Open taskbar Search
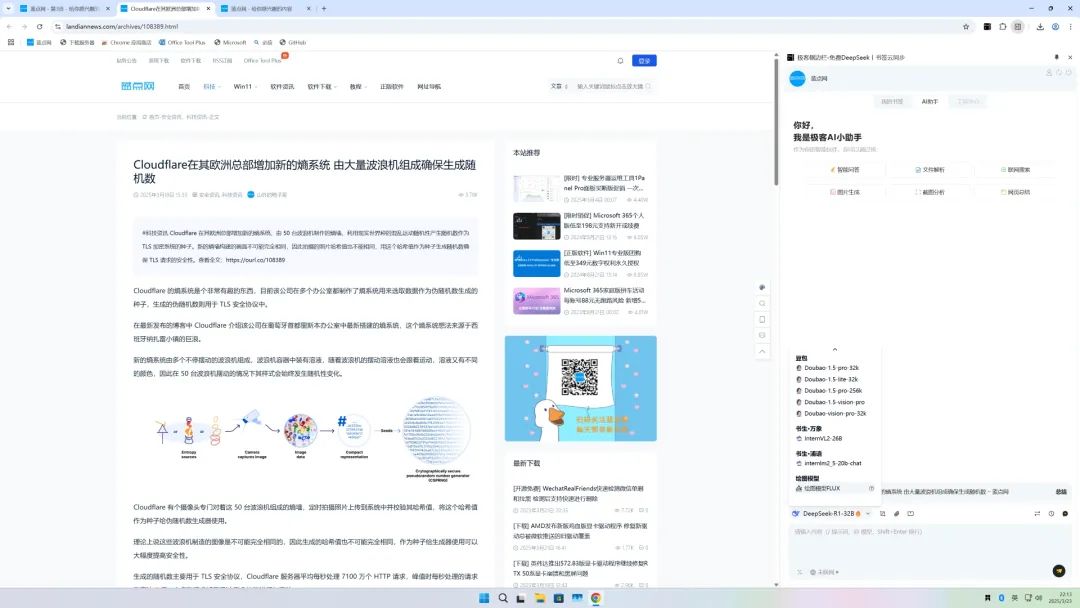The width and height of the screenshot is (1080, 608). point(503,598)
